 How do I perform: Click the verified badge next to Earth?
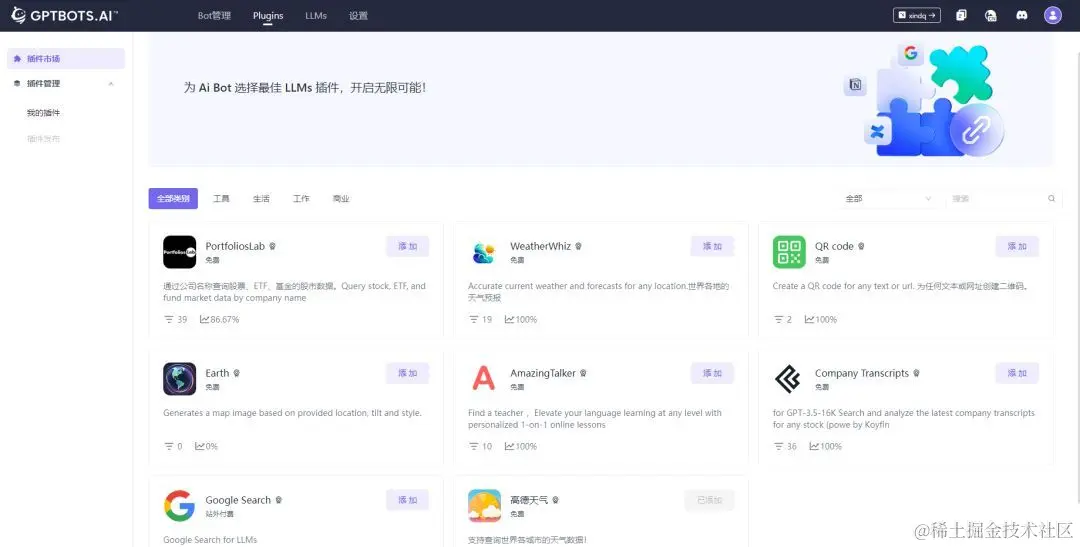[237, 373]
